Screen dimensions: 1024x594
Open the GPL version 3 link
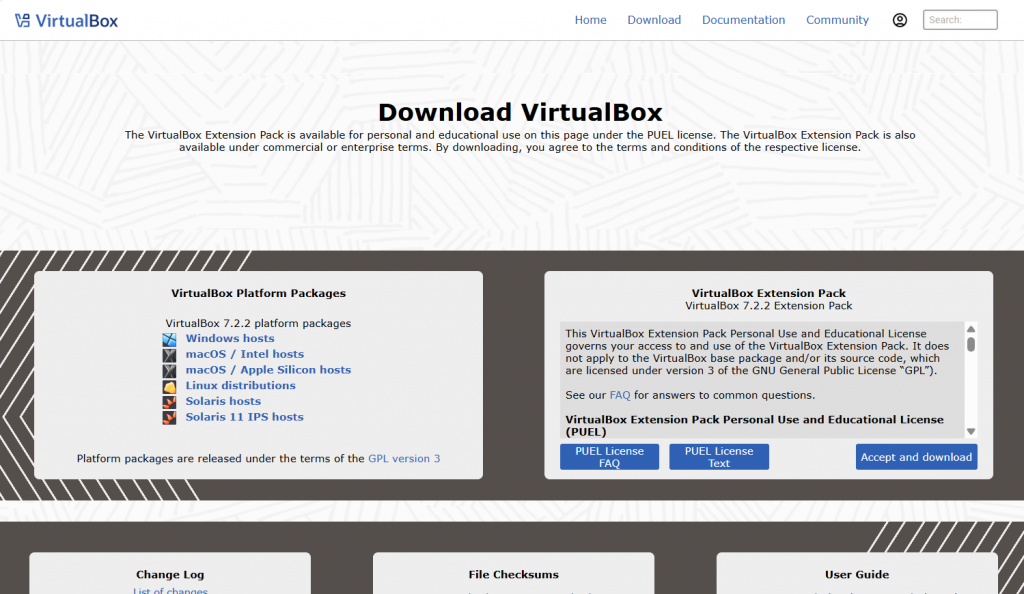coord(404,458)
